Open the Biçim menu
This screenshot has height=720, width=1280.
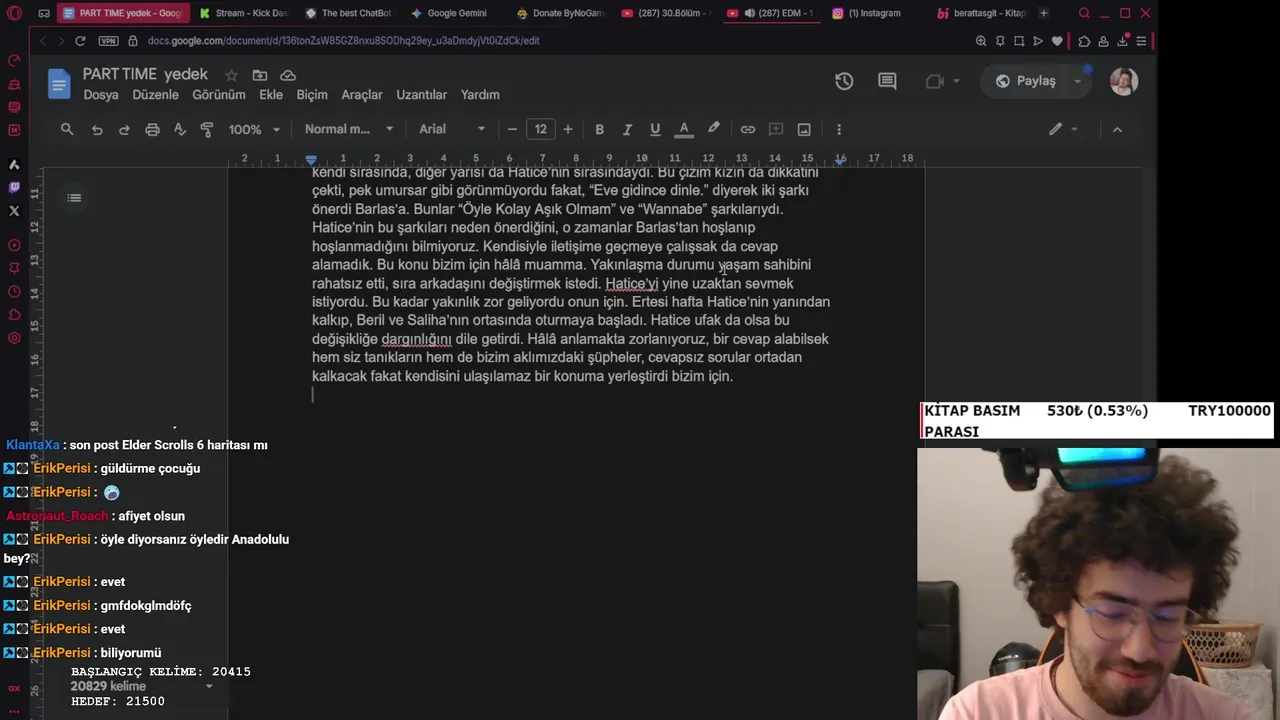[x=312, y=95]
